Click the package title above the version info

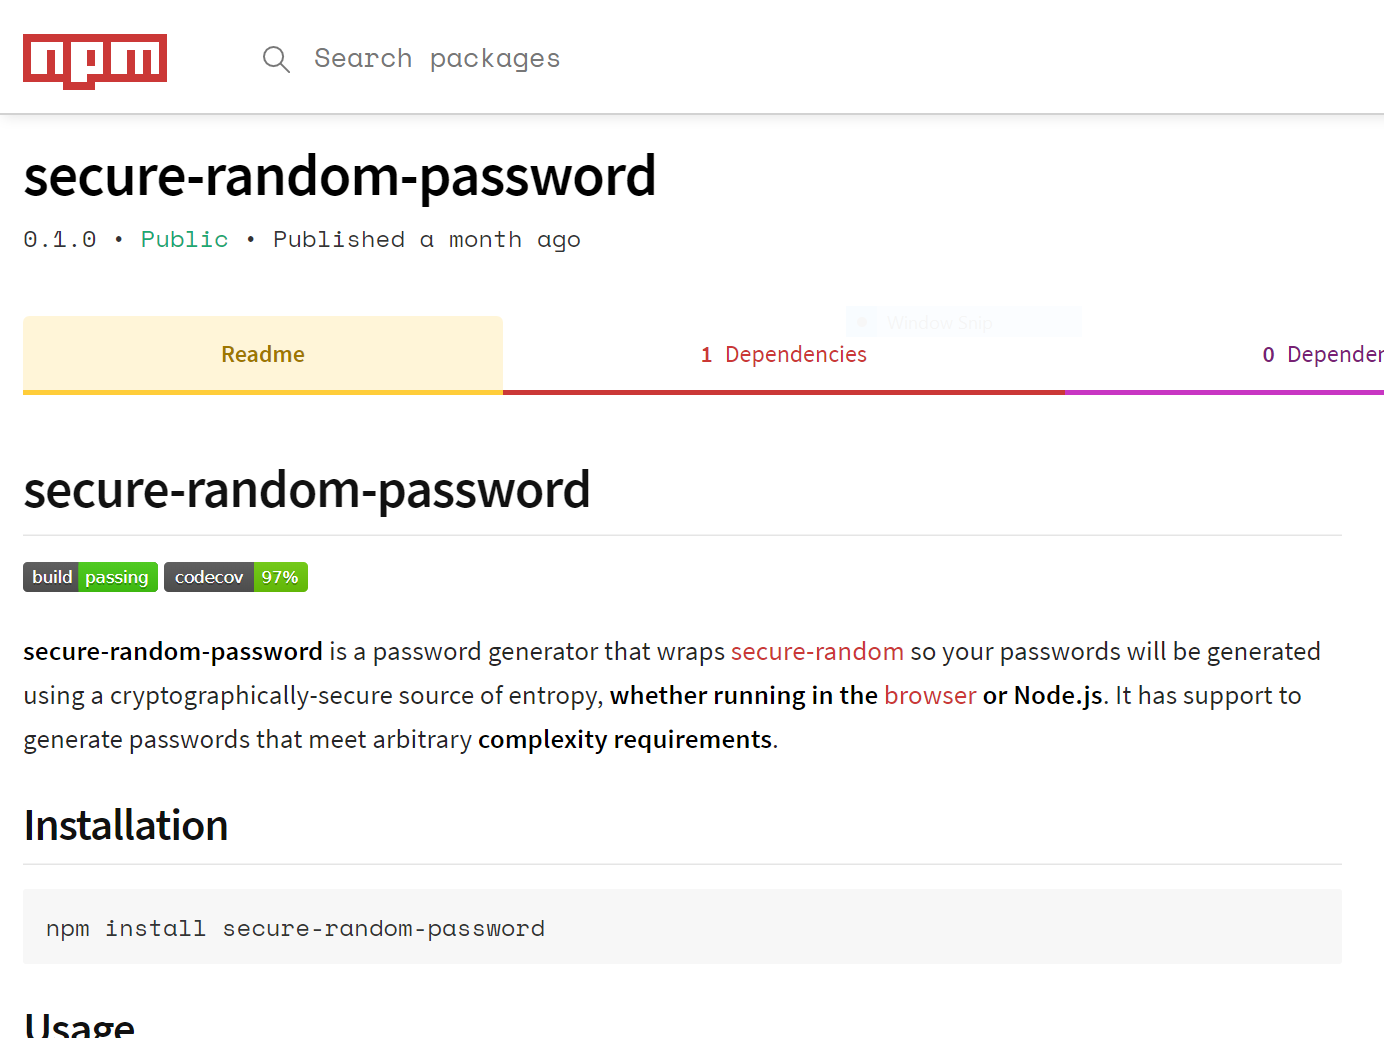coord(340,177)
